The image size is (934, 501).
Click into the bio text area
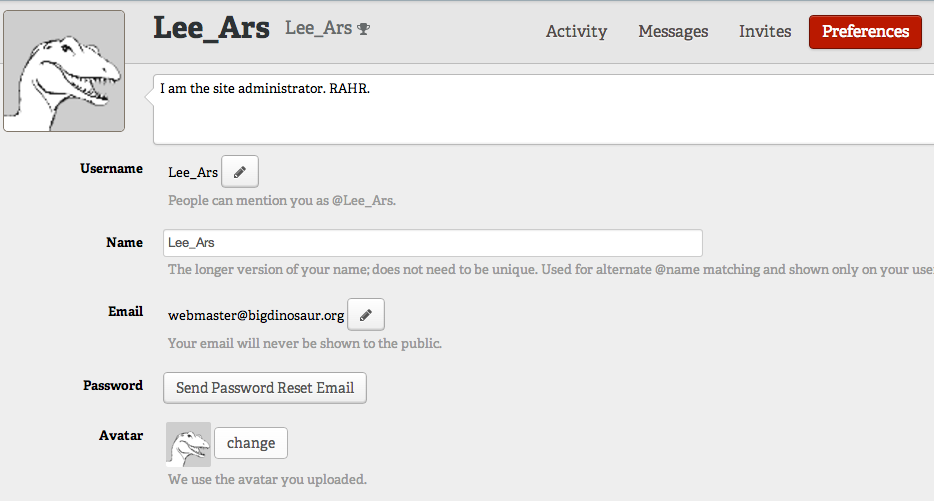(543, 109)
